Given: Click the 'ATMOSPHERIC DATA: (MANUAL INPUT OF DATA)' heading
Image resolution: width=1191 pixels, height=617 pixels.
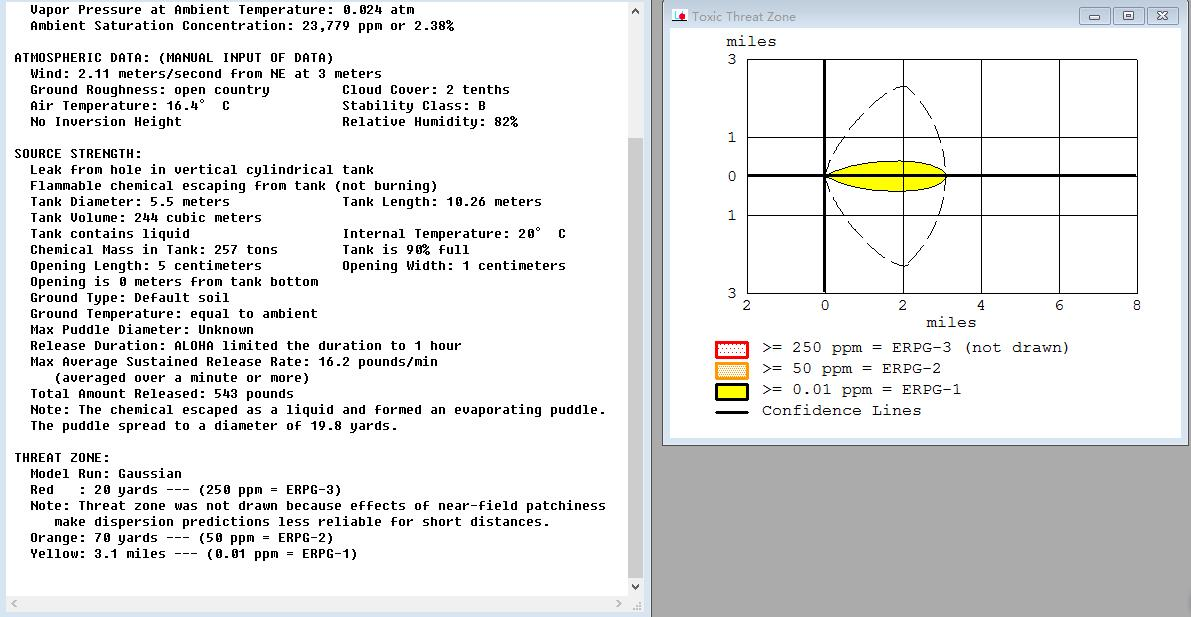Looking at the screenshot, I should tap(174, 58).
